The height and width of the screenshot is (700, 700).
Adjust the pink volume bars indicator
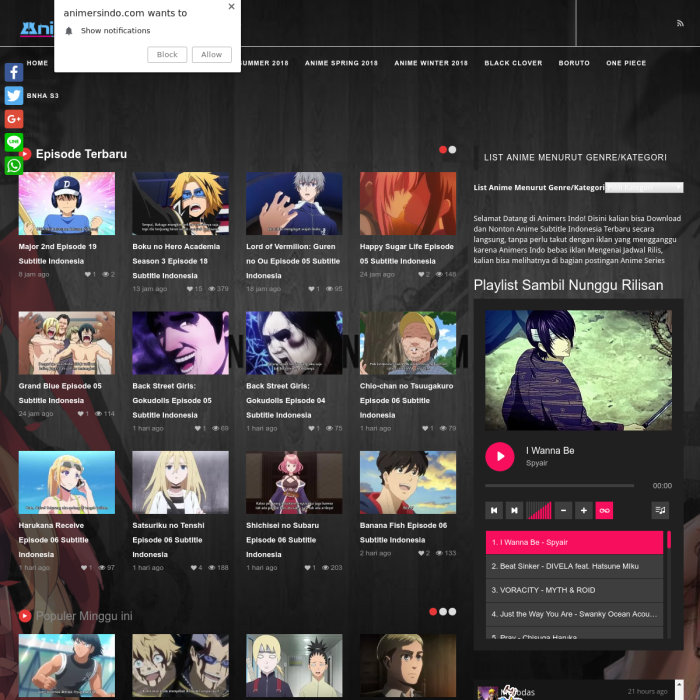tap(539, 510)
